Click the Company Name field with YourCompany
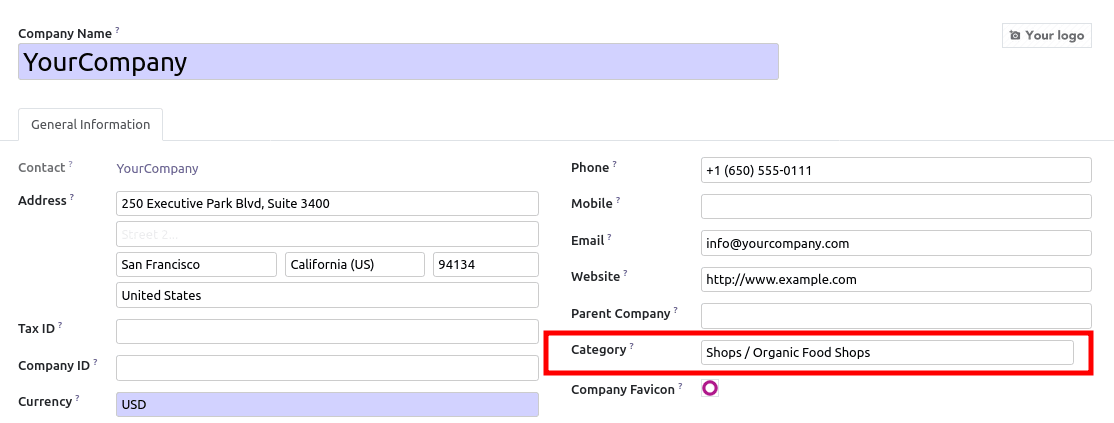The image size is (1114, 423). pos(398,62)
